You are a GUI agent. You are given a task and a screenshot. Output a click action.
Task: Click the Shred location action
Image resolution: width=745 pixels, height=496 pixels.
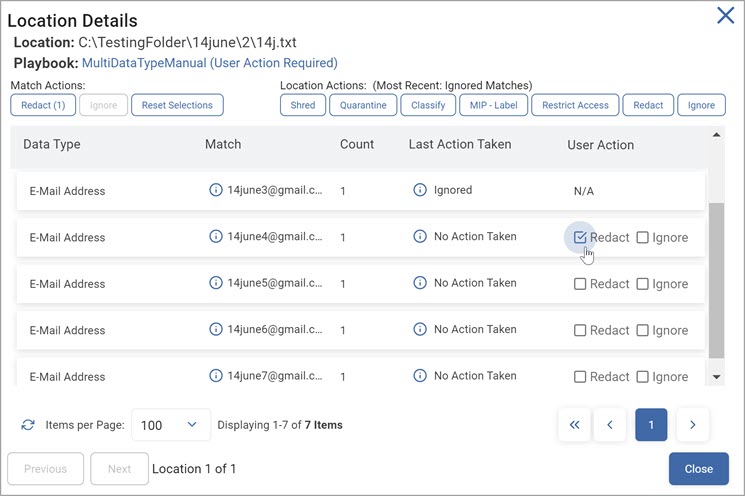click(x=303, y=105)
